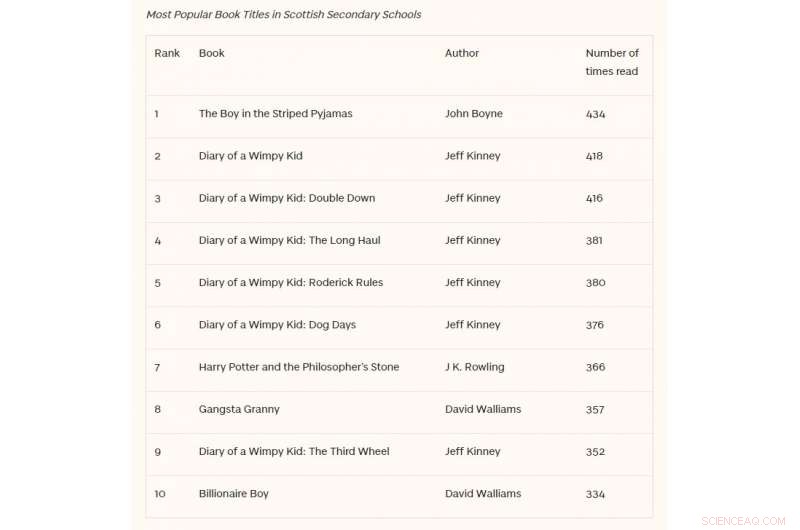The width and height of the screenshot is (800, 530).
Task: Click the table caption 'Most Popular Book Titles'
Action: pos(283,15)
